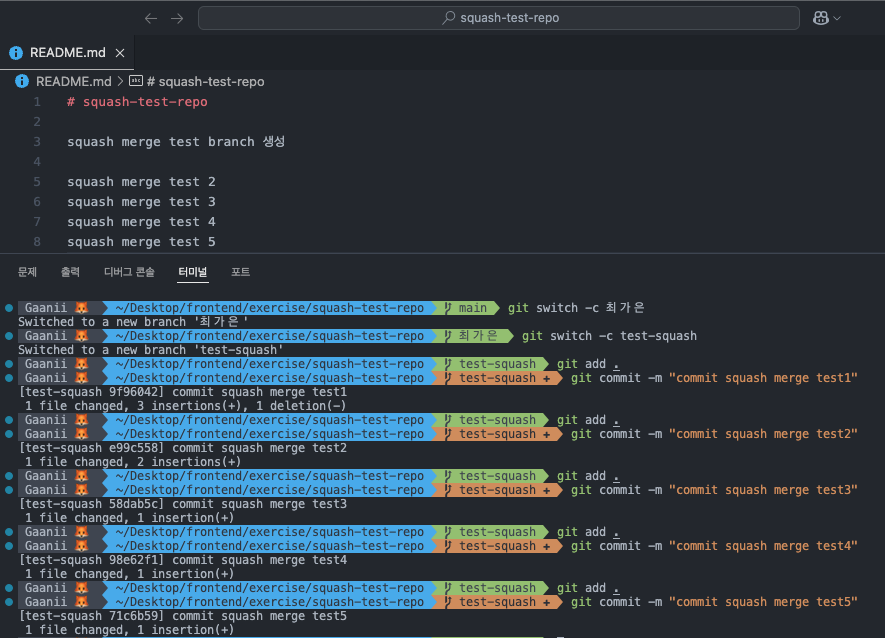The image size is (885, 638).
Task: Click the text 'squash merge test 2'
Action: point(141,182)
